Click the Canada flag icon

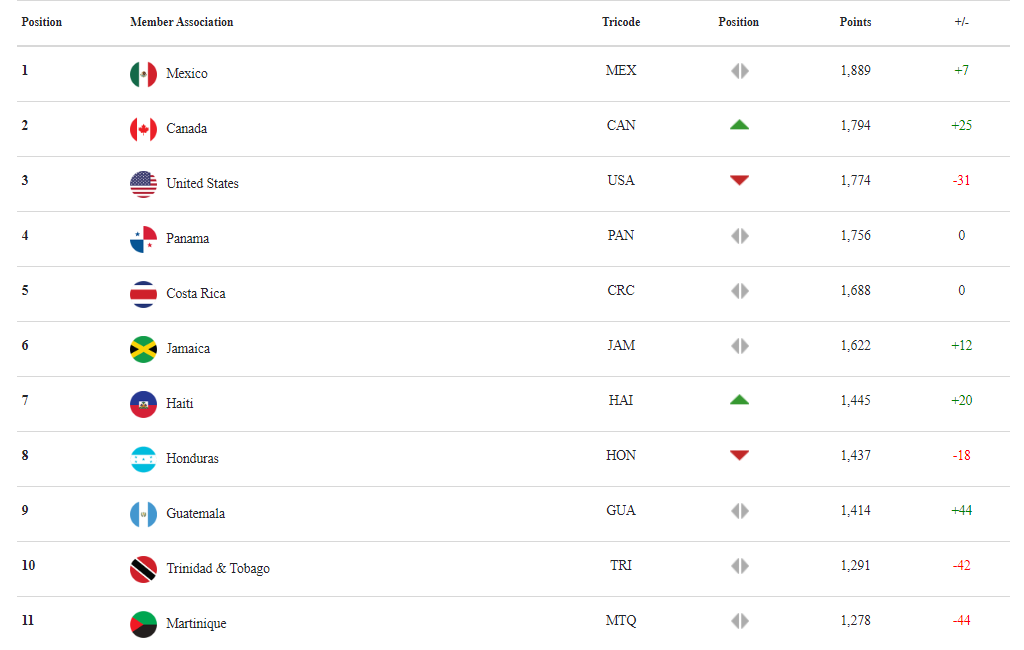coord(143,129)
